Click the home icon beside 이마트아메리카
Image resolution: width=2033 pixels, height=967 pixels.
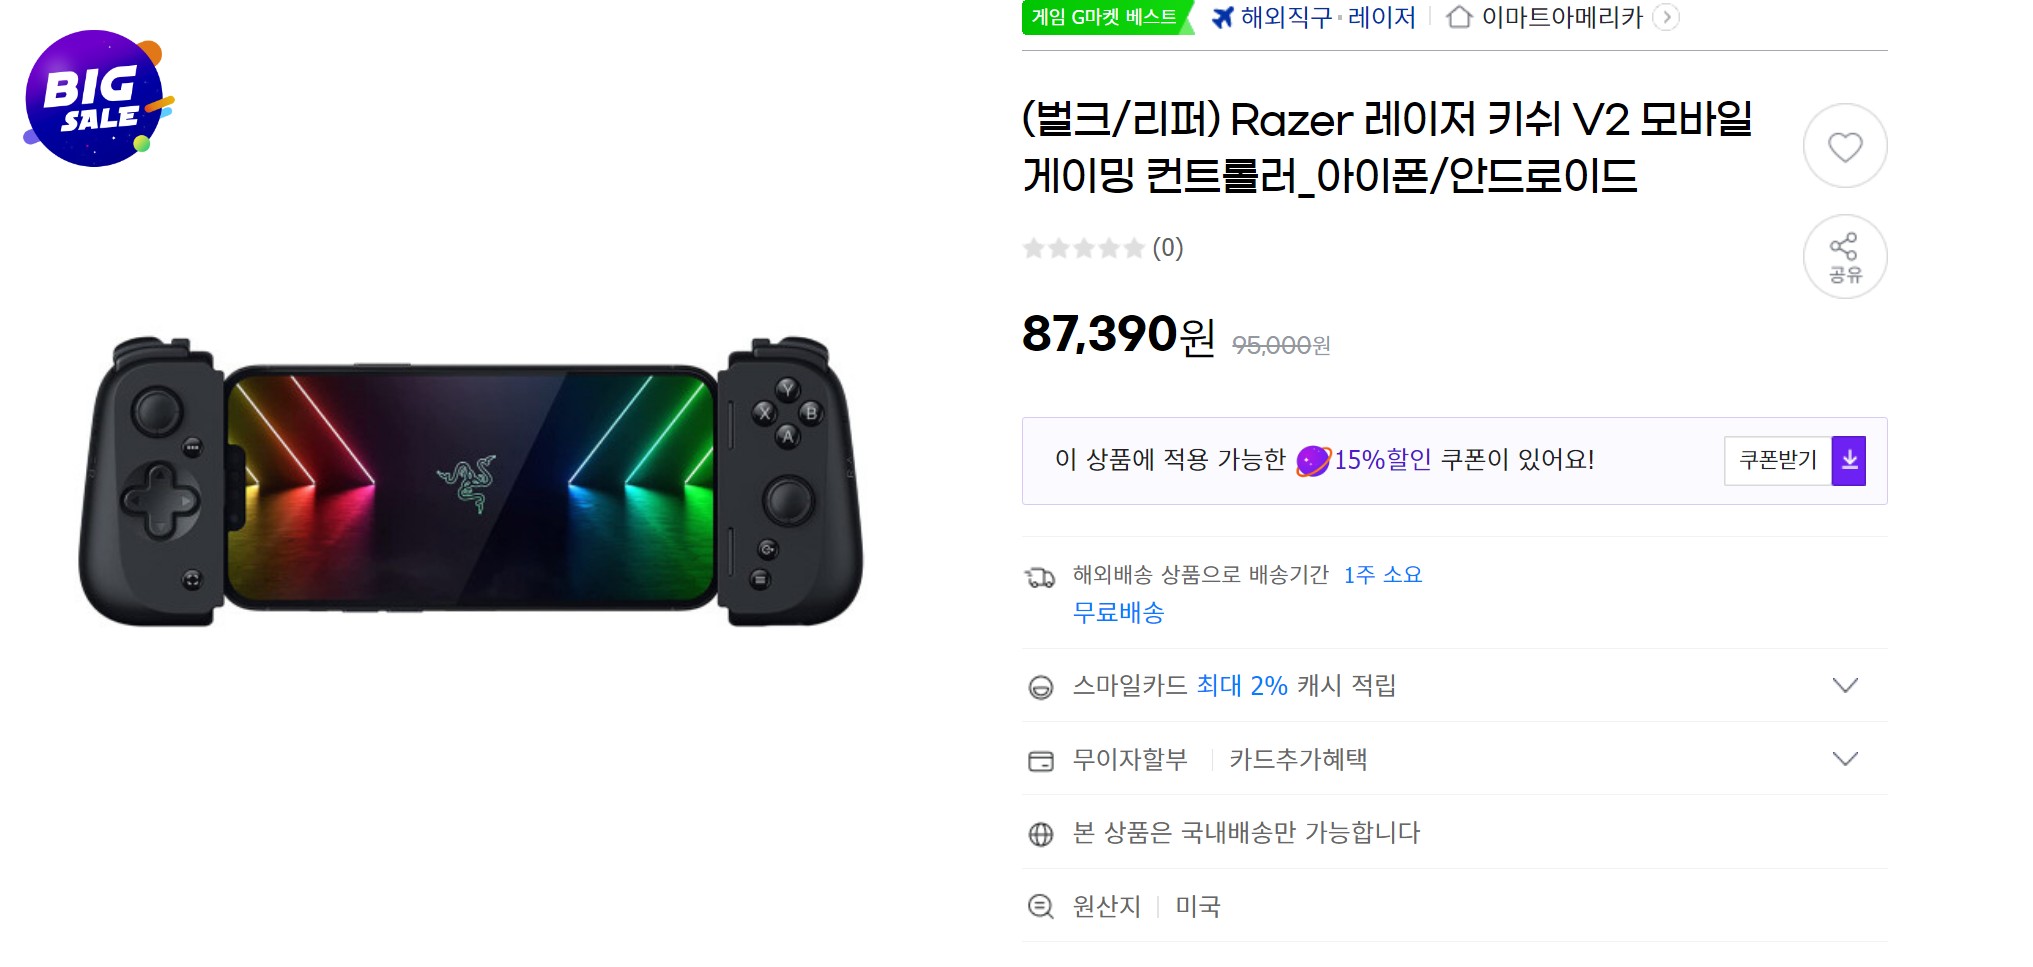point(1458,17)
